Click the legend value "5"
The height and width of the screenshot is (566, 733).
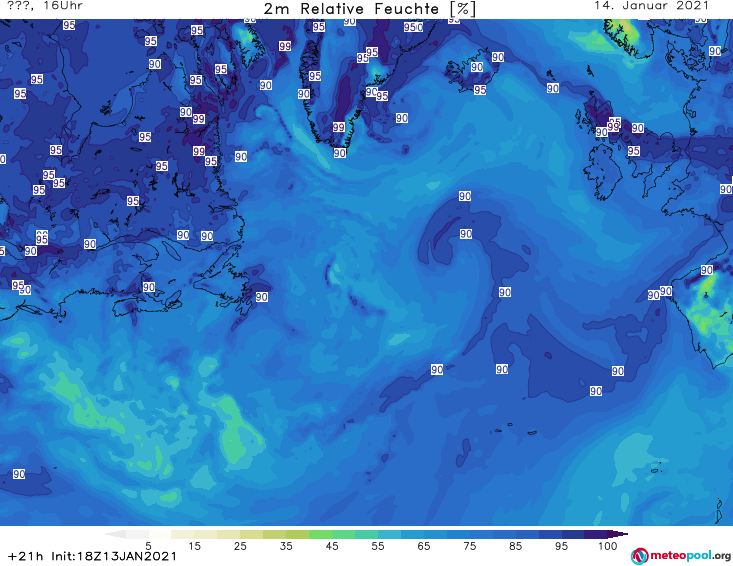(148, 546)
